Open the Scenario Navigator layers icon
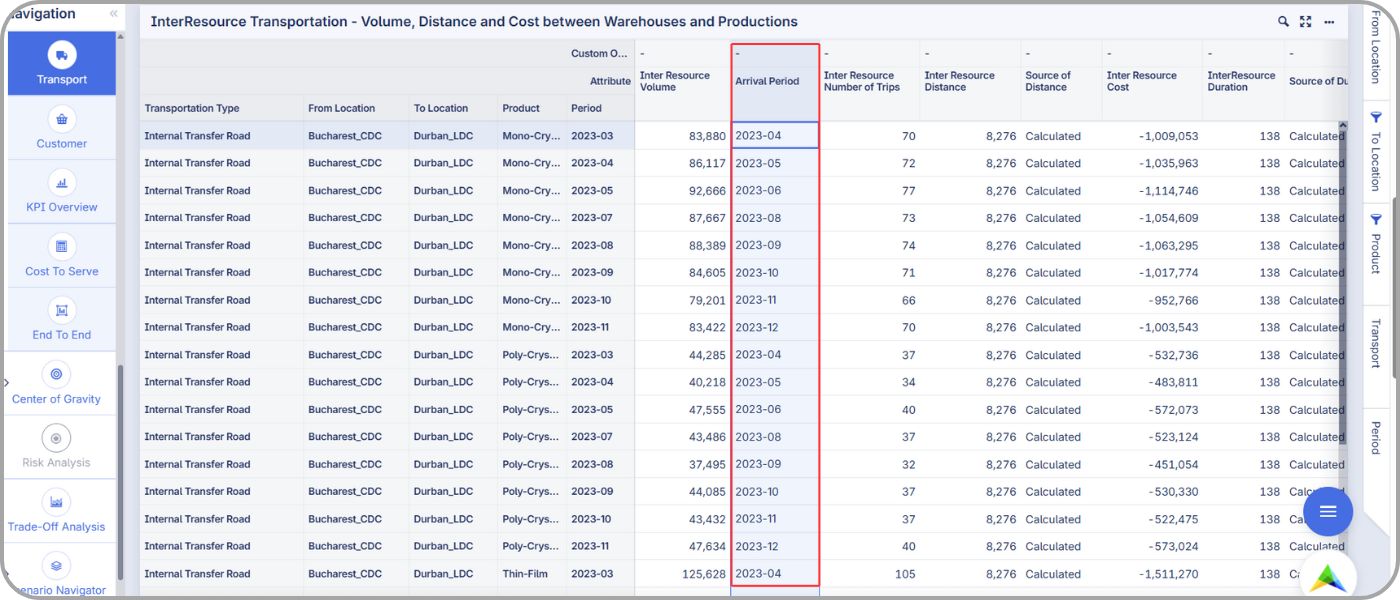Screen dimensions: 1400x600 [x=56, y=565]
